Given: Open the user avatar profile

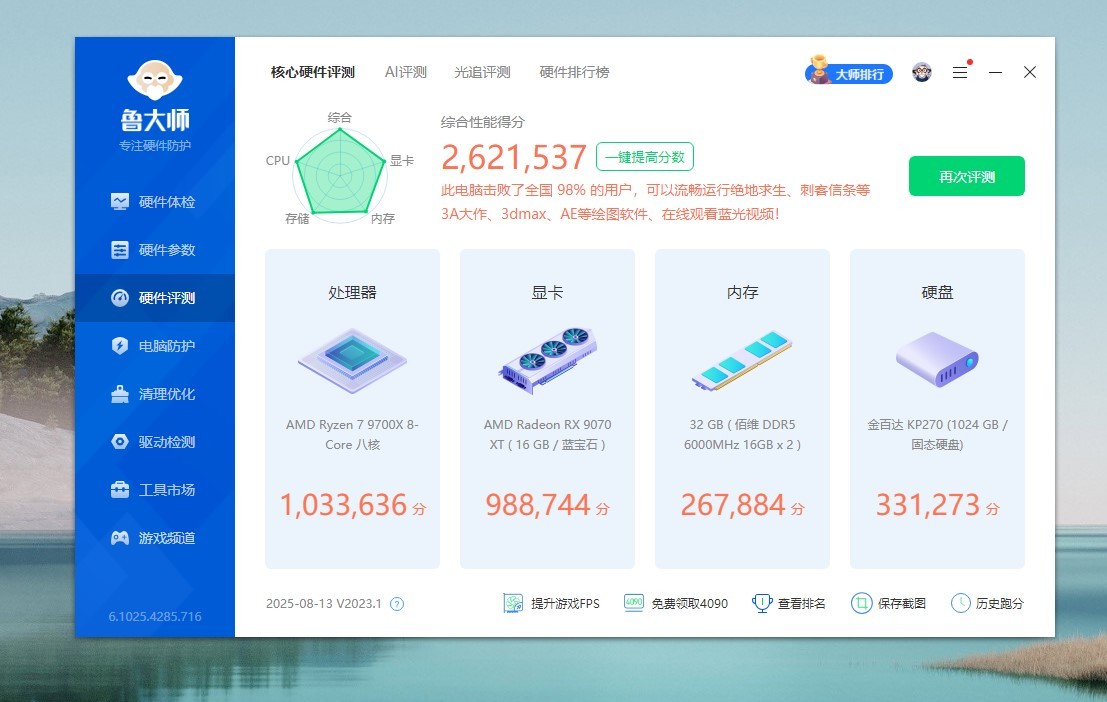Looking at the screenshot, I should click(921, 72).
